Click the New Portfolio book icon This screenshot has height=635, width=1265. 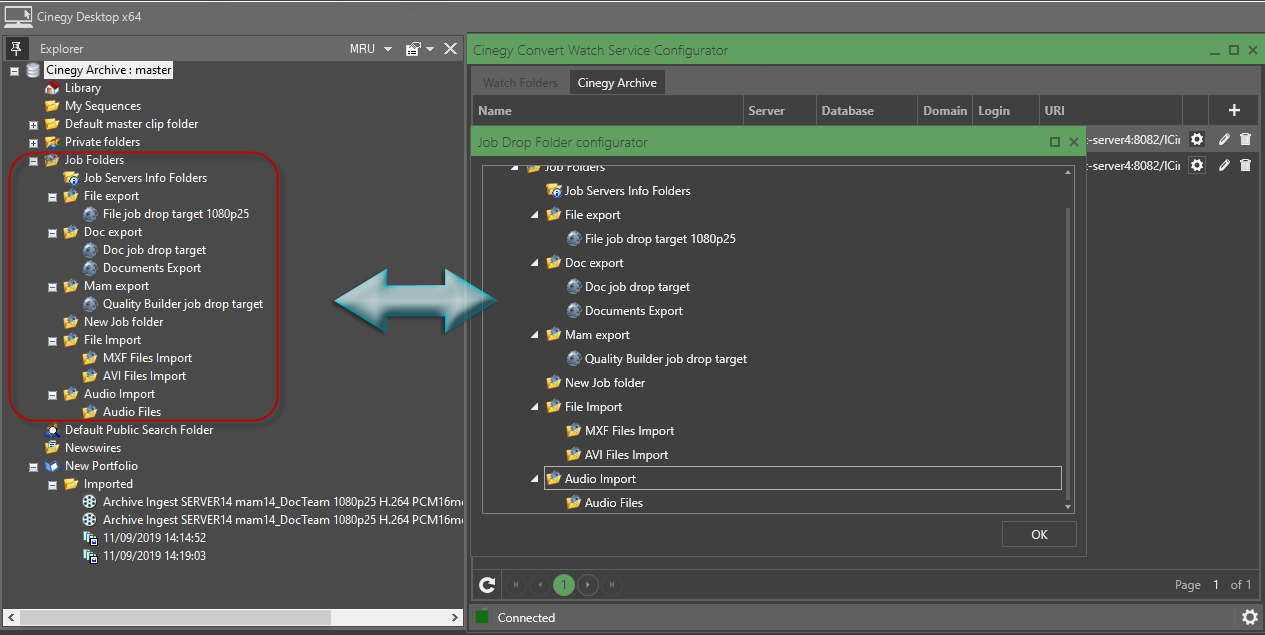52,466
